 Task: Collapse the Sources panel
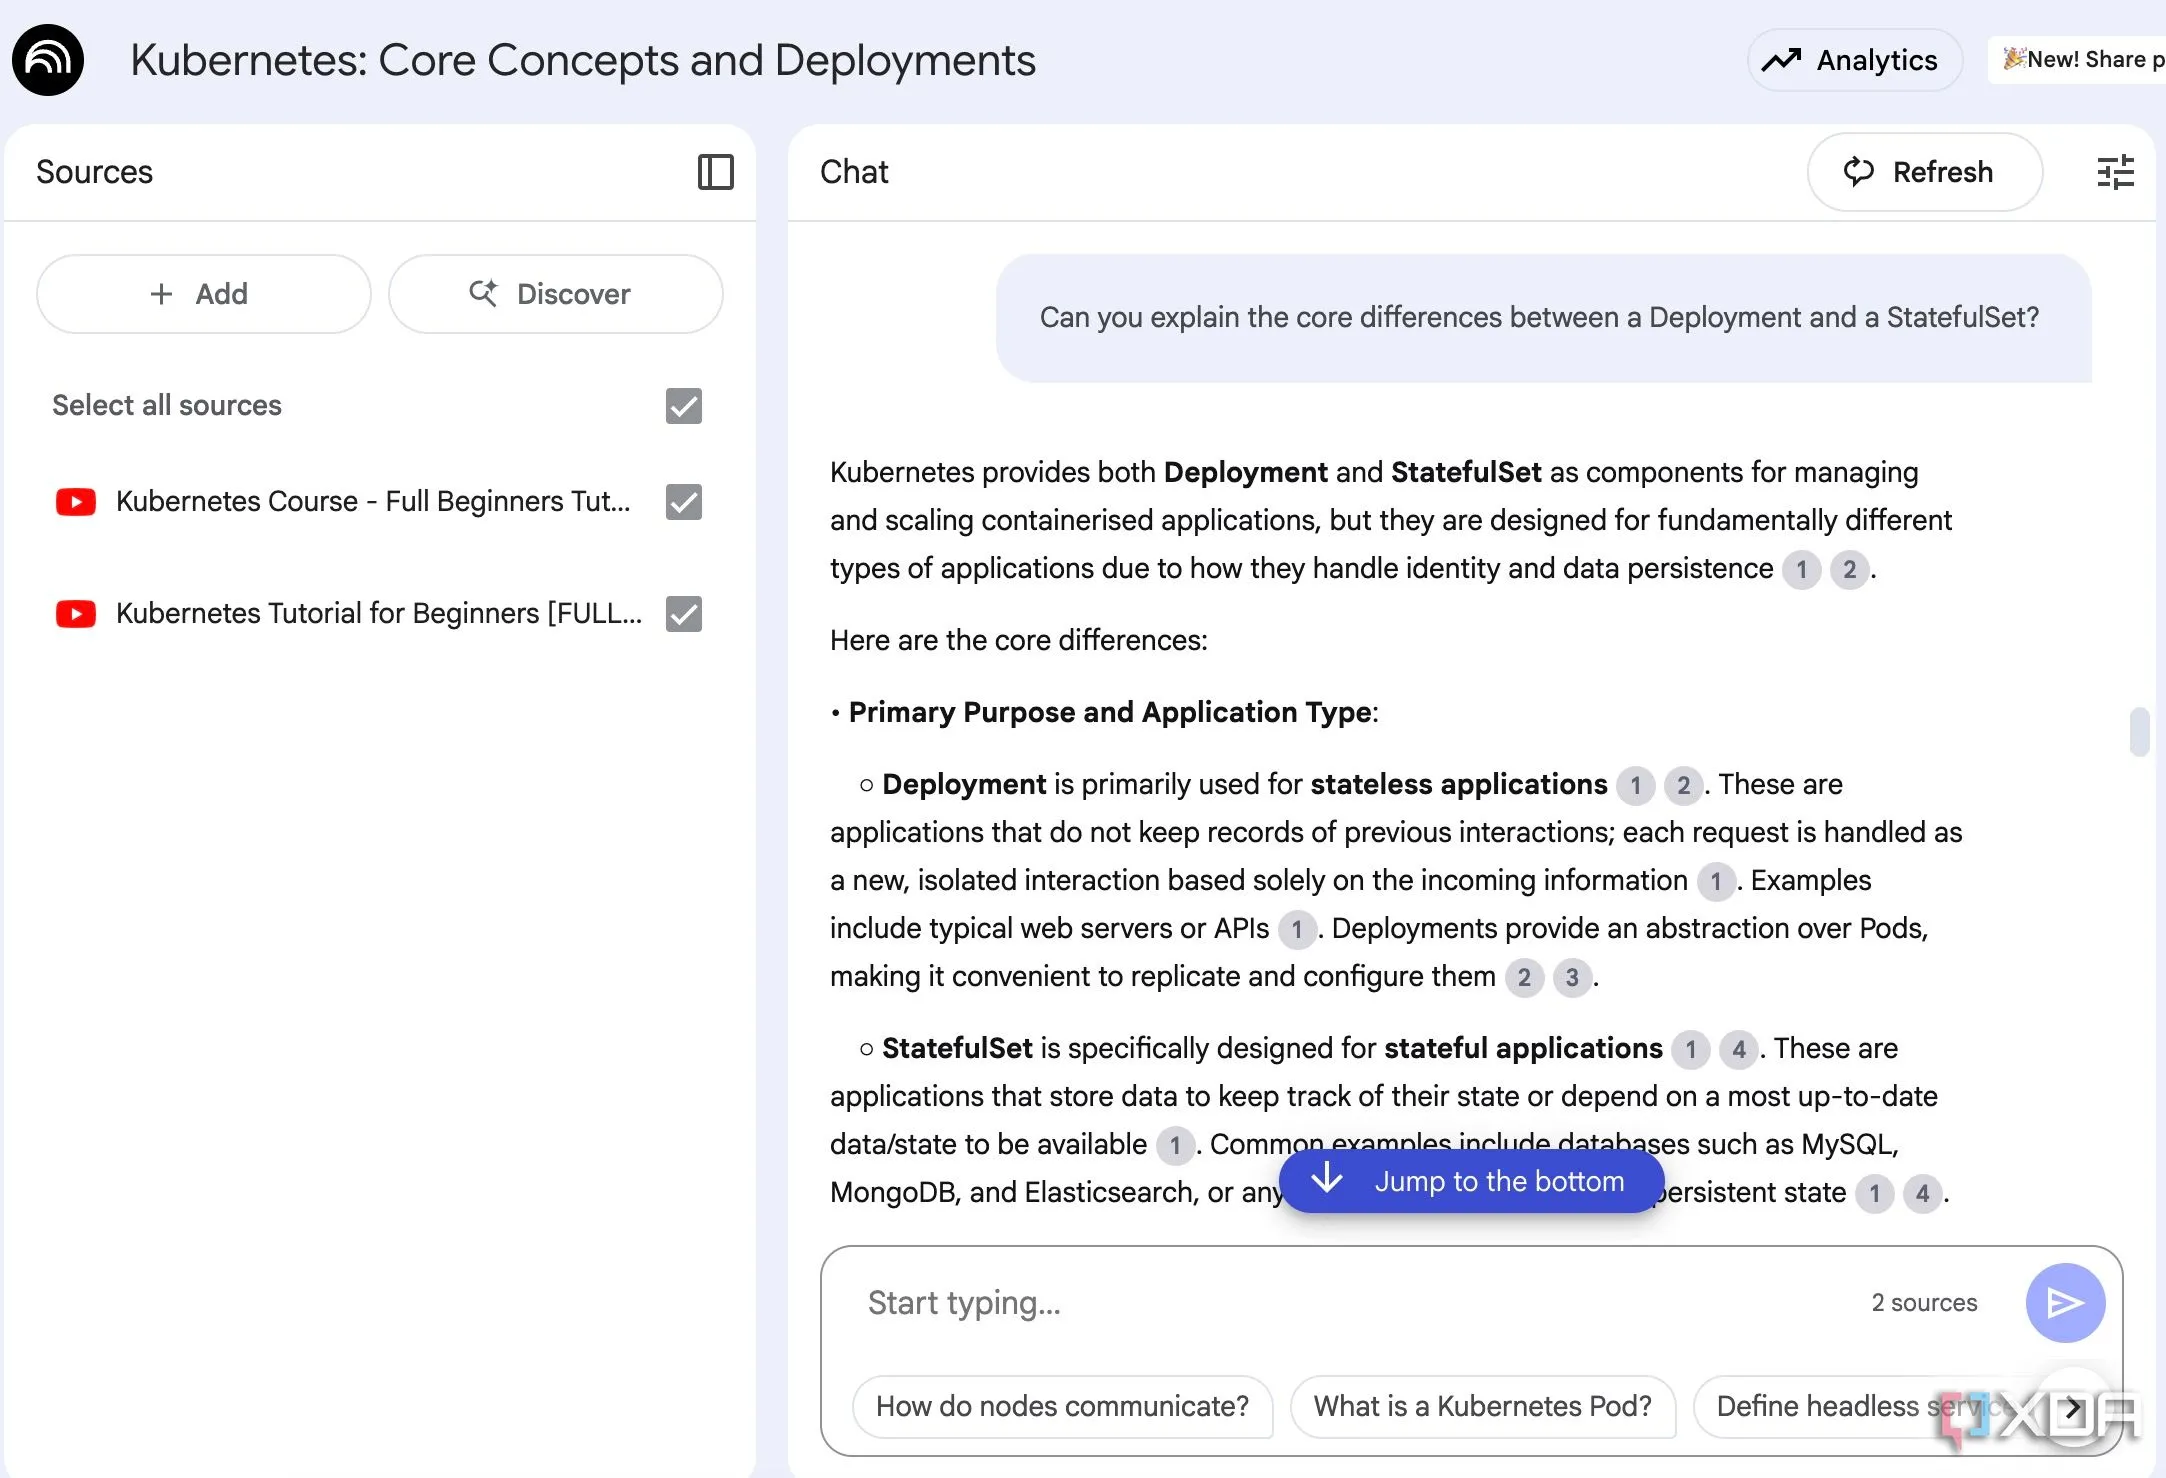[x=716, y=172]
